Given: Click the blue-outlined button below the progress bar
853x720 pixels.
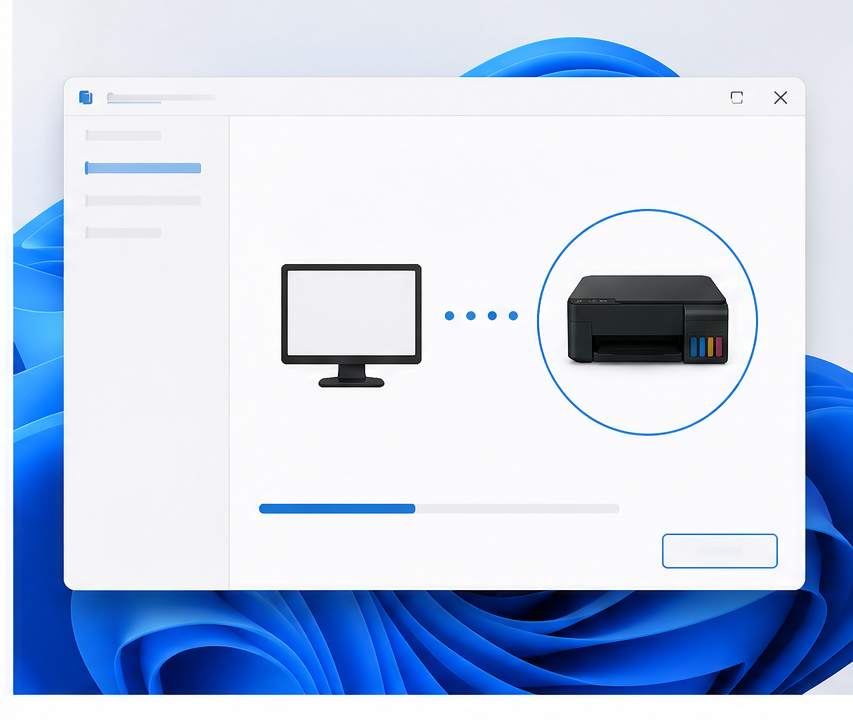Looking at the screenshot, I should 720,551.
